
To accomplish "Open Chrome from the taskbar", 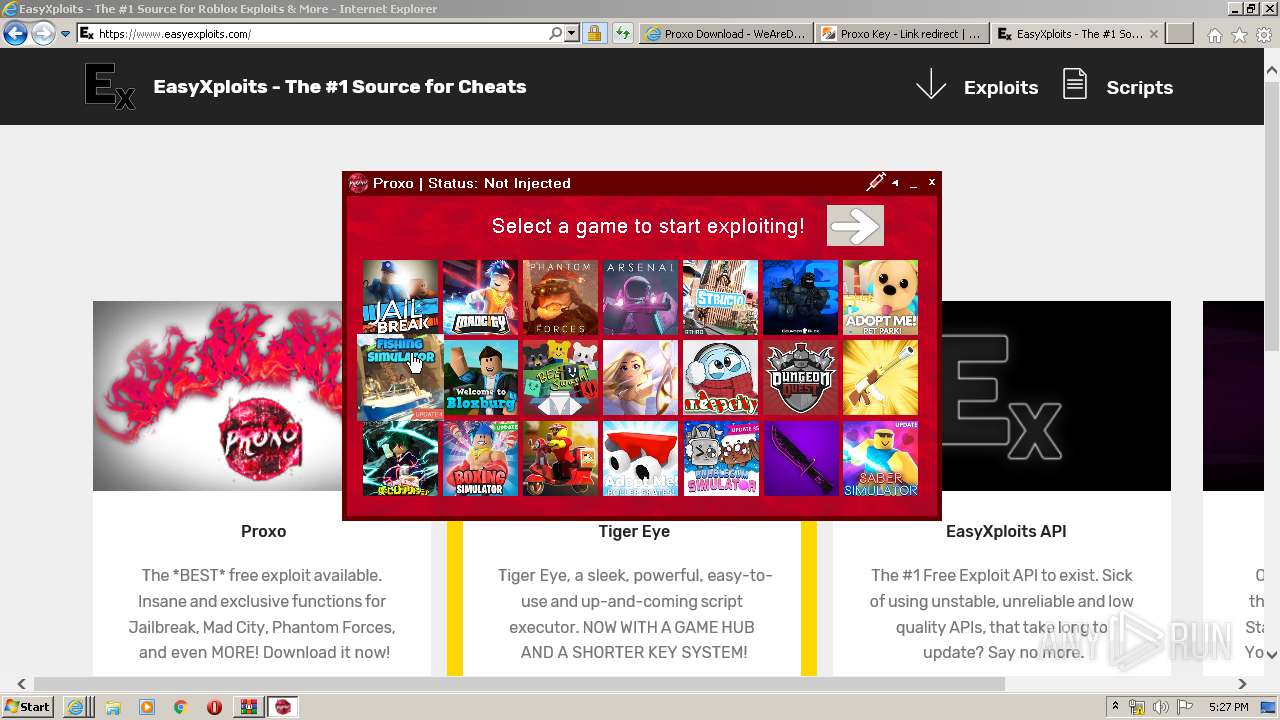I will [x=180, y=707].
